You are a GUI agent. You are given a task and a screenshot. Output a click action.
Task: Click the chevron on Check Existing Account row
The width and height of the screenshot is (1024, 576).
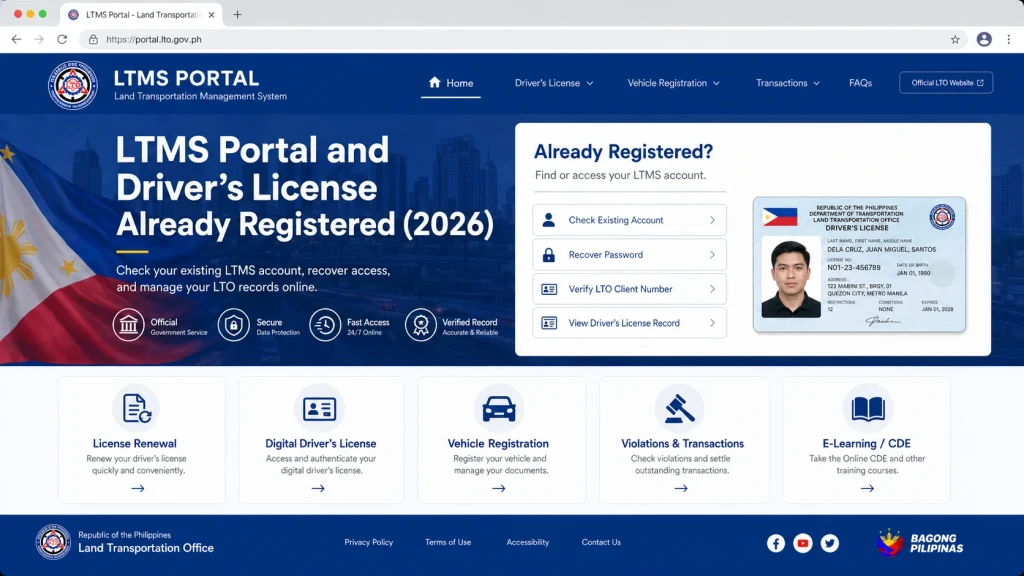pyautogui.click(x=712, y=220)
